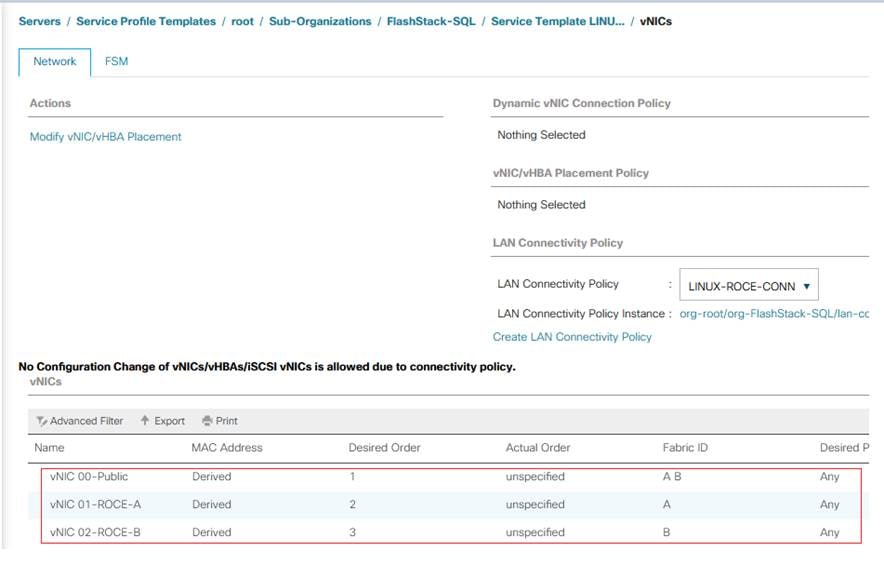Click Any in vNIC 00-Public row
This screenshot has width=884, height=565.
(x=830, y=477)
